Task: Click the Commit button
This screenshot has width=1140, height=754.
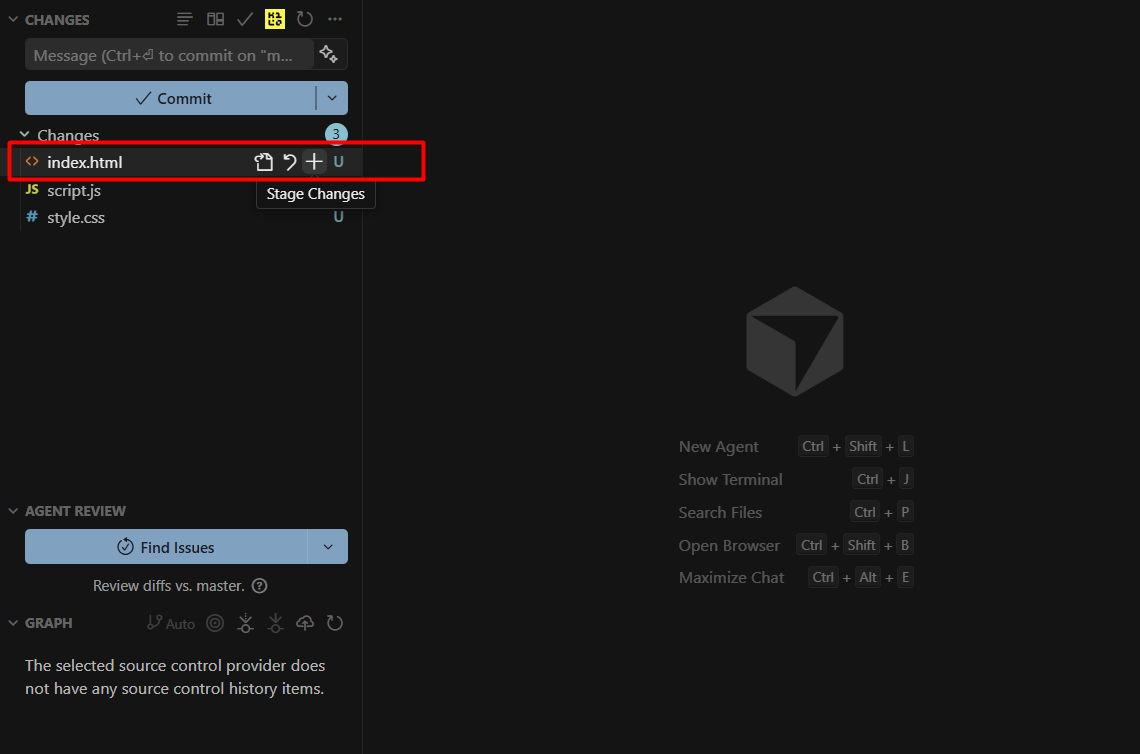Action: [x=171, y=98]
